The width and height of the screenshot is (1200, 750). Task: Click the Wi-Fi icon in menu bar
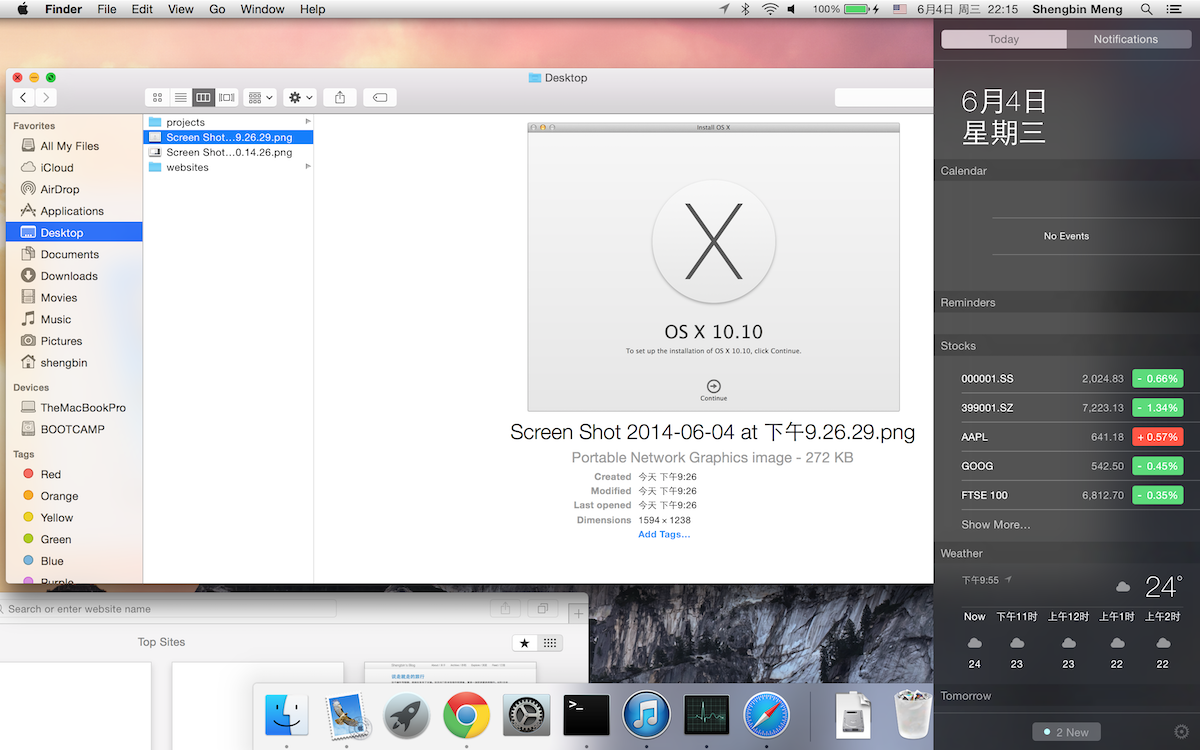769,9
